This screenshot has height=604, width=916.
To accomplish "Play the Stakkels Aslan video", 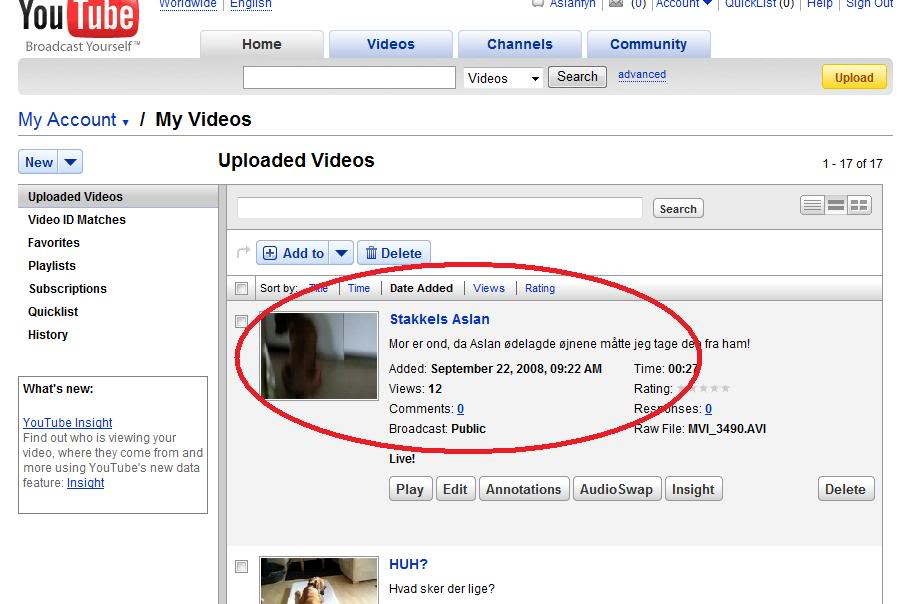I will 410,489.
